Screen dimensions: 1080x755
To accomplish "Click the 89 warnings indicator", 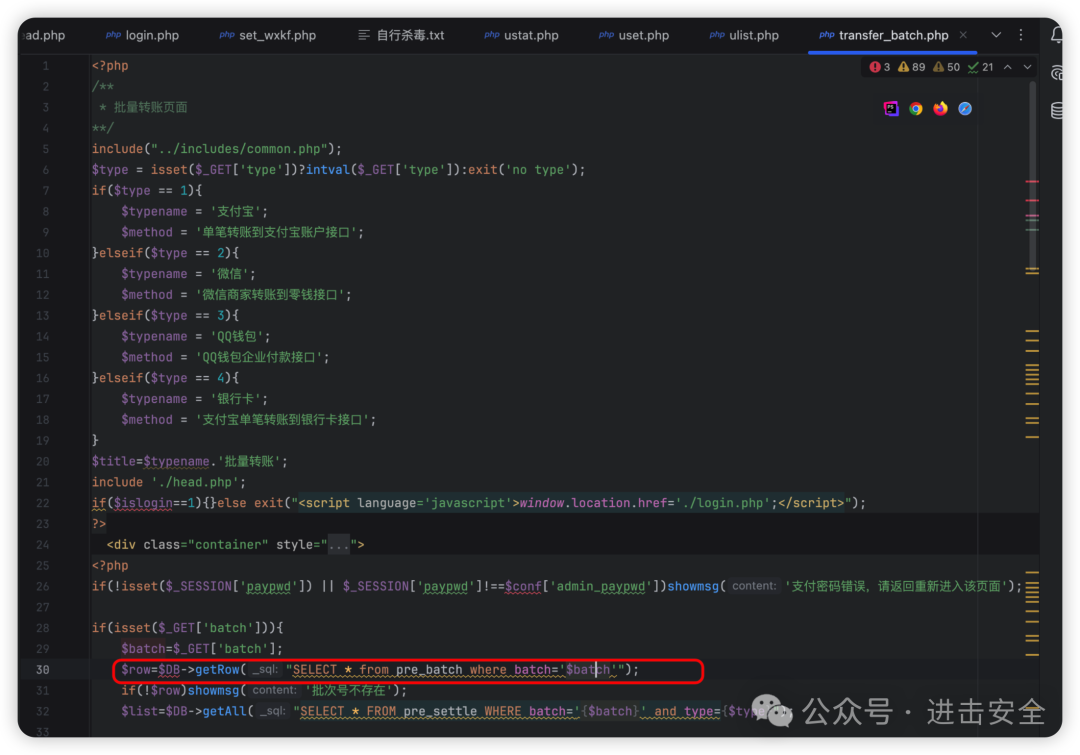I will point(911,67).
